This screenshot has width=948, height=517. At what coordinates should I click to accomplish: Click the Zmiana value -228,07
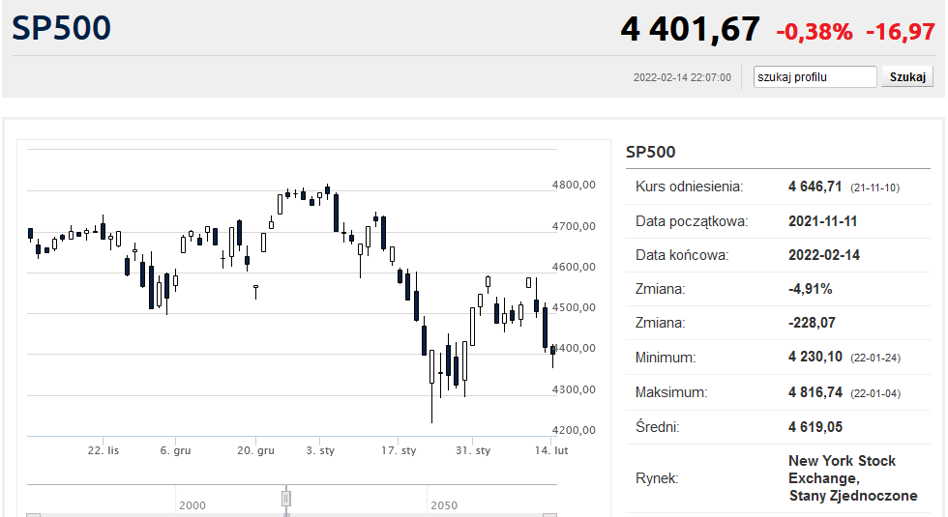pyautogui.click(x=812, y=323)
